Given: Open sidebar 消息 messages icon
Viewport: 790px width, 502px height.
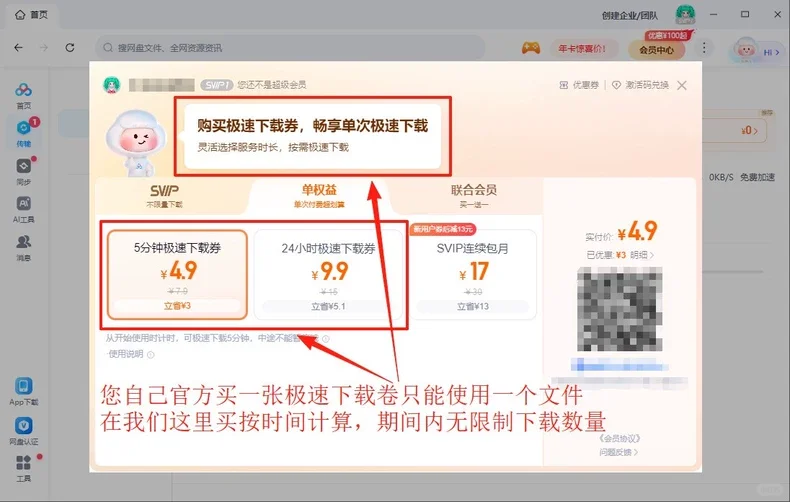Looking at the screenshot, I should click(x=23, y=248).
